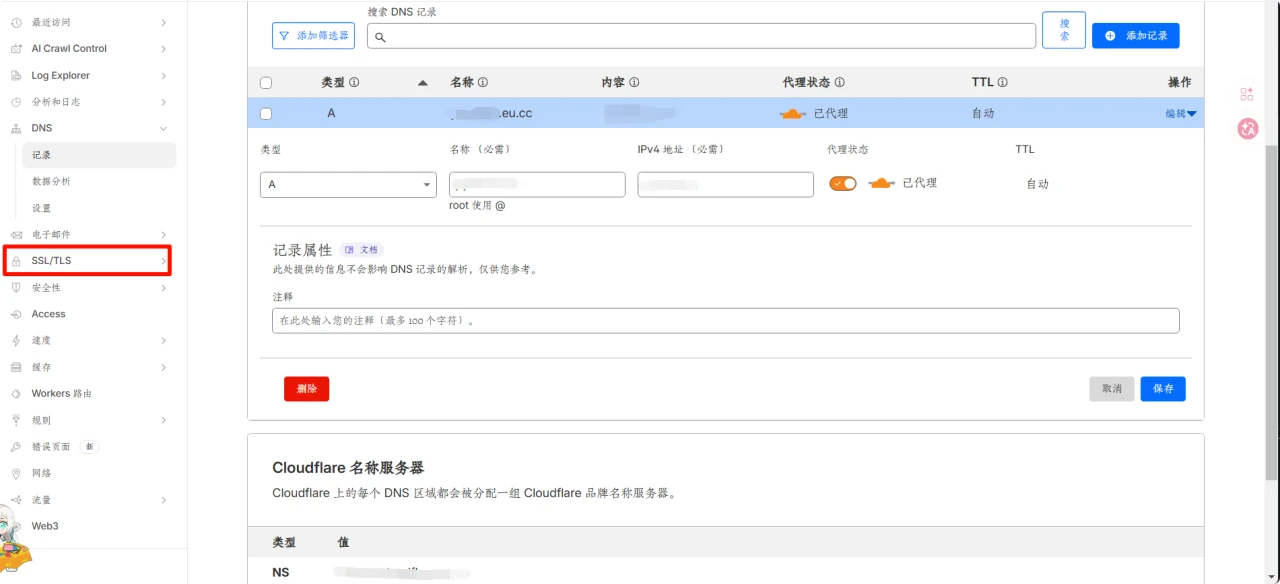Viewport: 1280px width, 584px height.
Task: Open the record 类型 dropdown showing A
Action: click(x=348, y=185)
